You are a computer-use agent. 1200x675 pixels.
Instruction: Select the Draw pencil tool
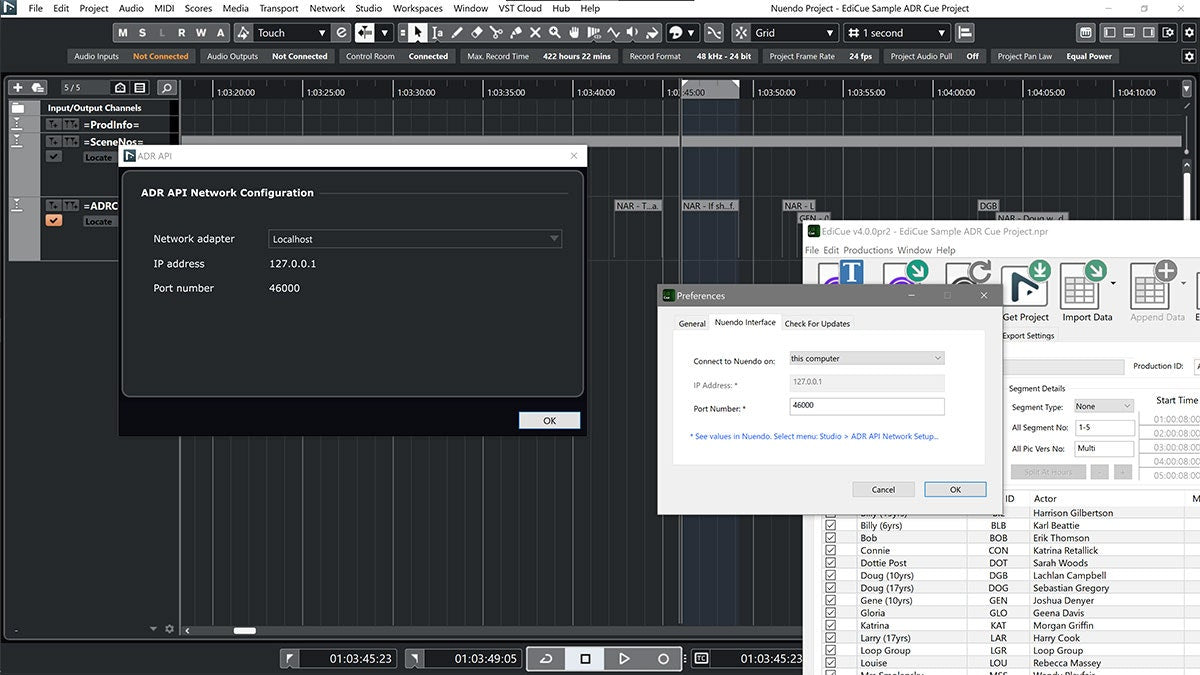(x=457, y=33)
